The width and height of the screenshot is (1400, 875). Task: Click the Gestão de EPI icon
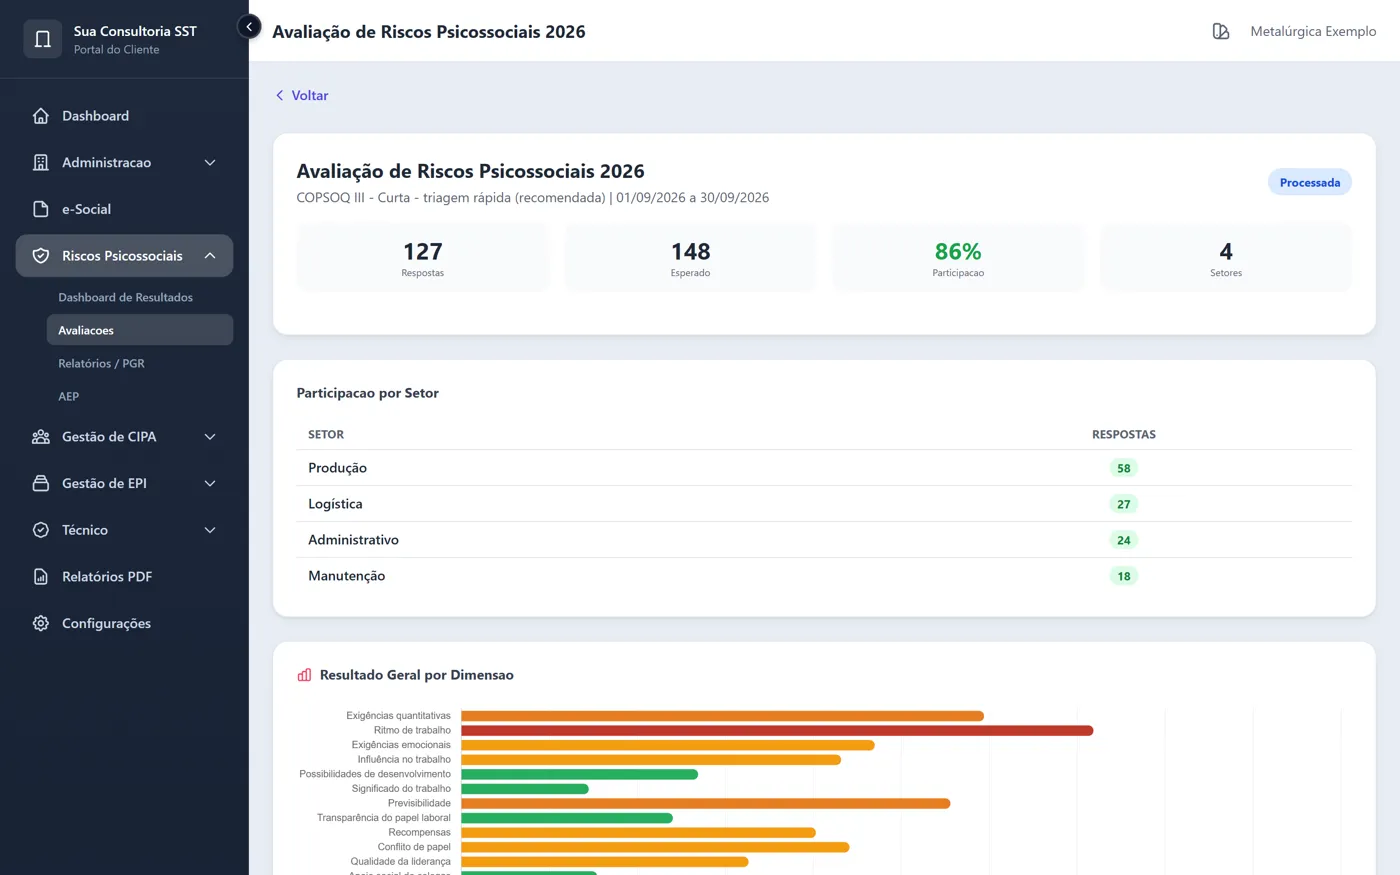click(41, 483)
